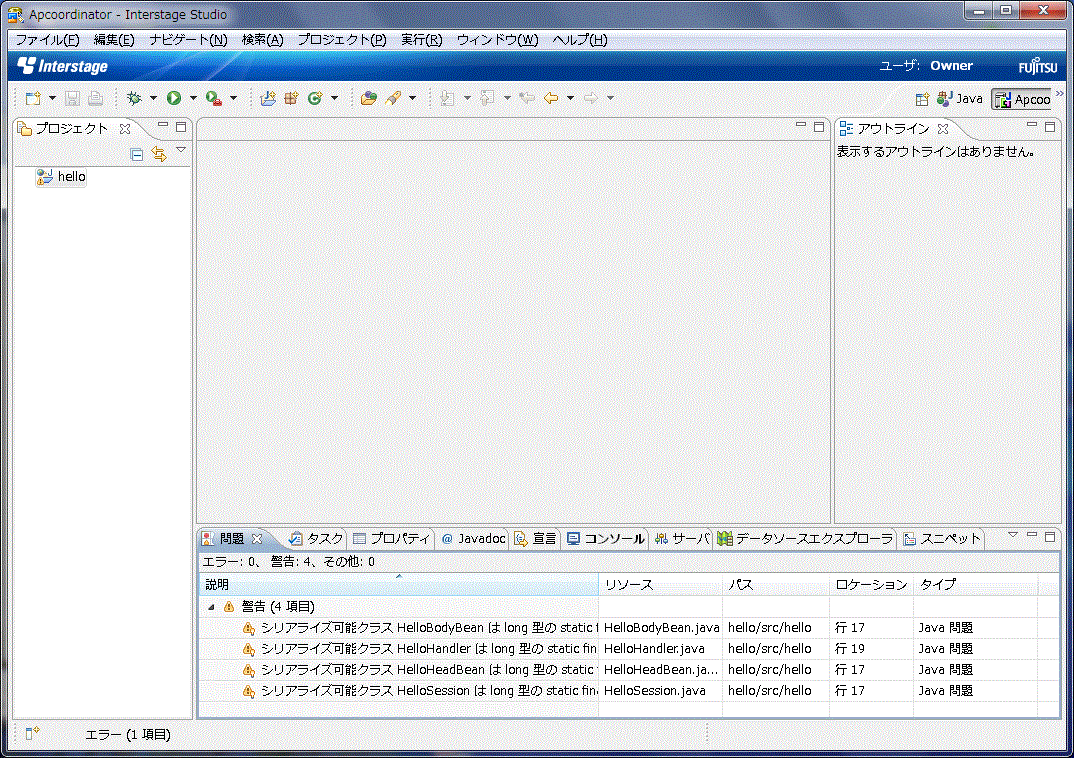The width and height of the screenshot is (1074, 758).
Task: Open the 検索(A) menu
Action: tap(262, 40)
